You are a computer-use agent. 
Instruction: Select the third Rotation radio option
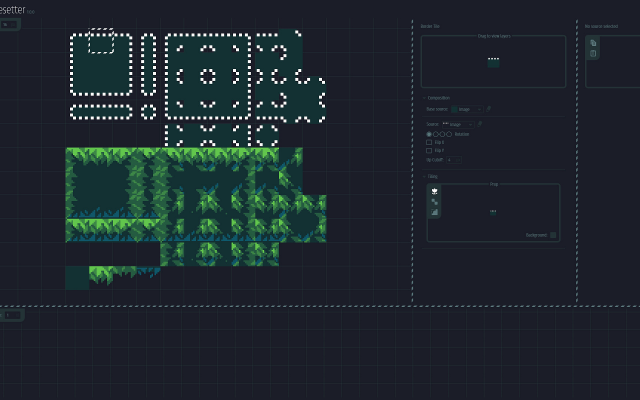442,134
